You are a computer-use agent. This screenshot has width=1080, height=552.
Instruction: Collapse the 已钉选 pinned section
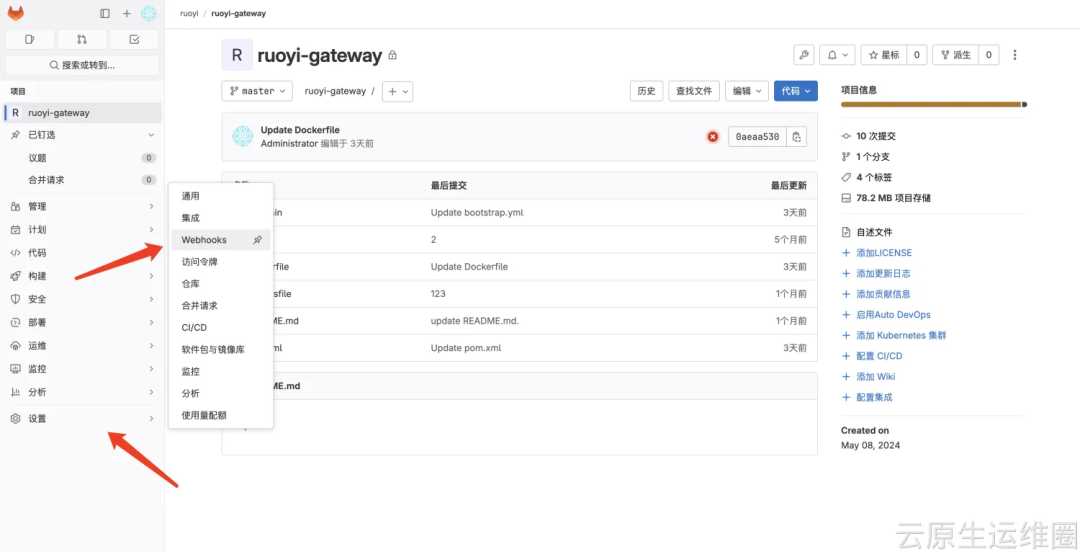tap(83, 135)
